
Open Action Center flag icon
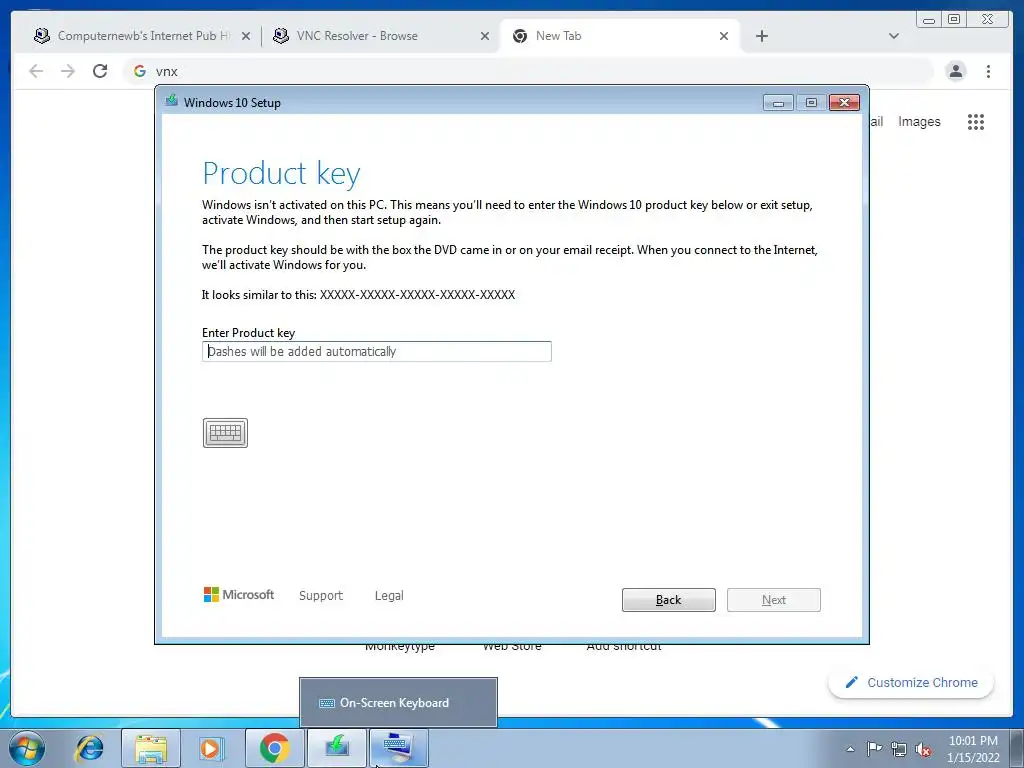(874, 749)
